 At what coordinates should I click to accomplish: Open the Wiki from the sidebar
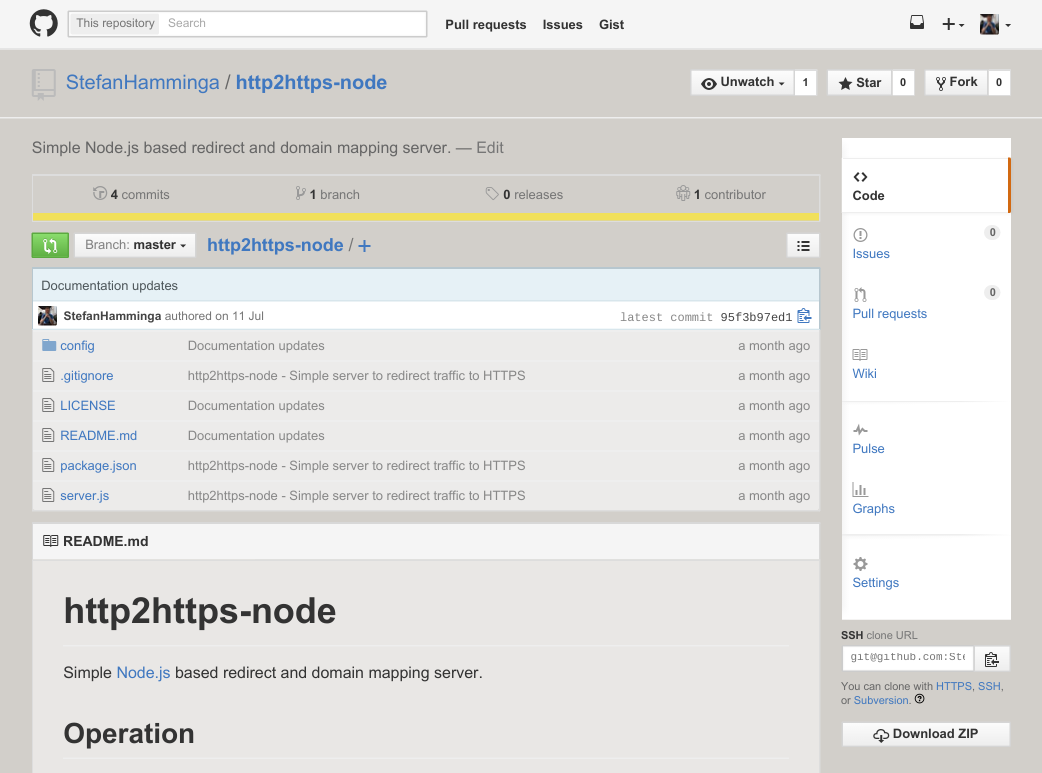tap(864, 373)
